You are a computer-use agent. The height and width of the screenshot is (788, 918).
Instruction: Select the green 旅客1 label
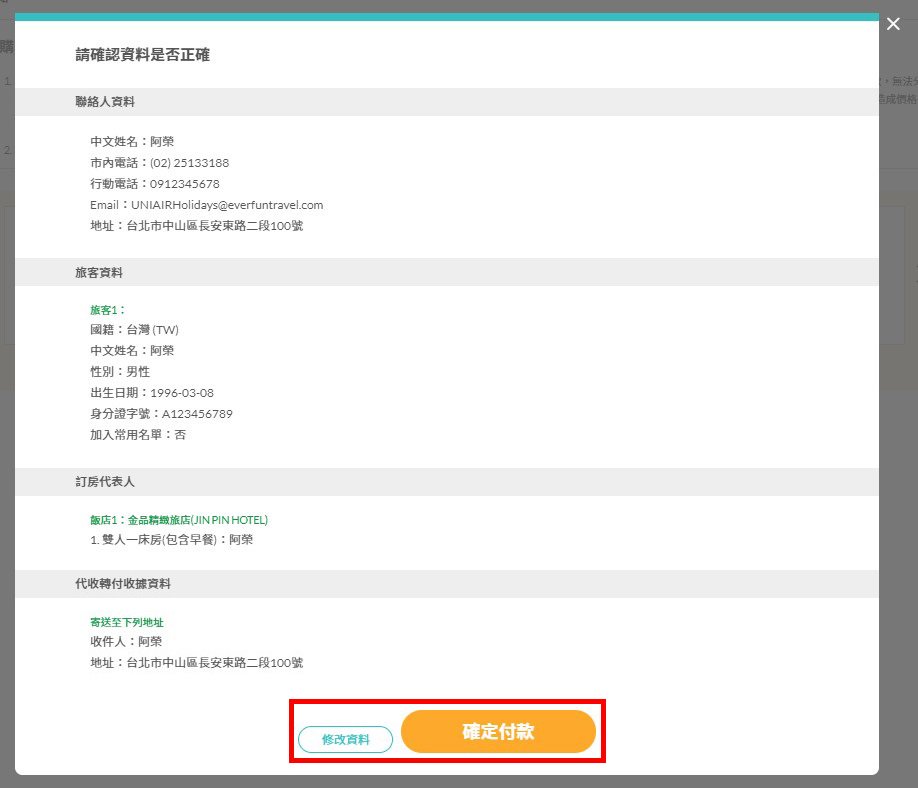[x=108, y=310]
